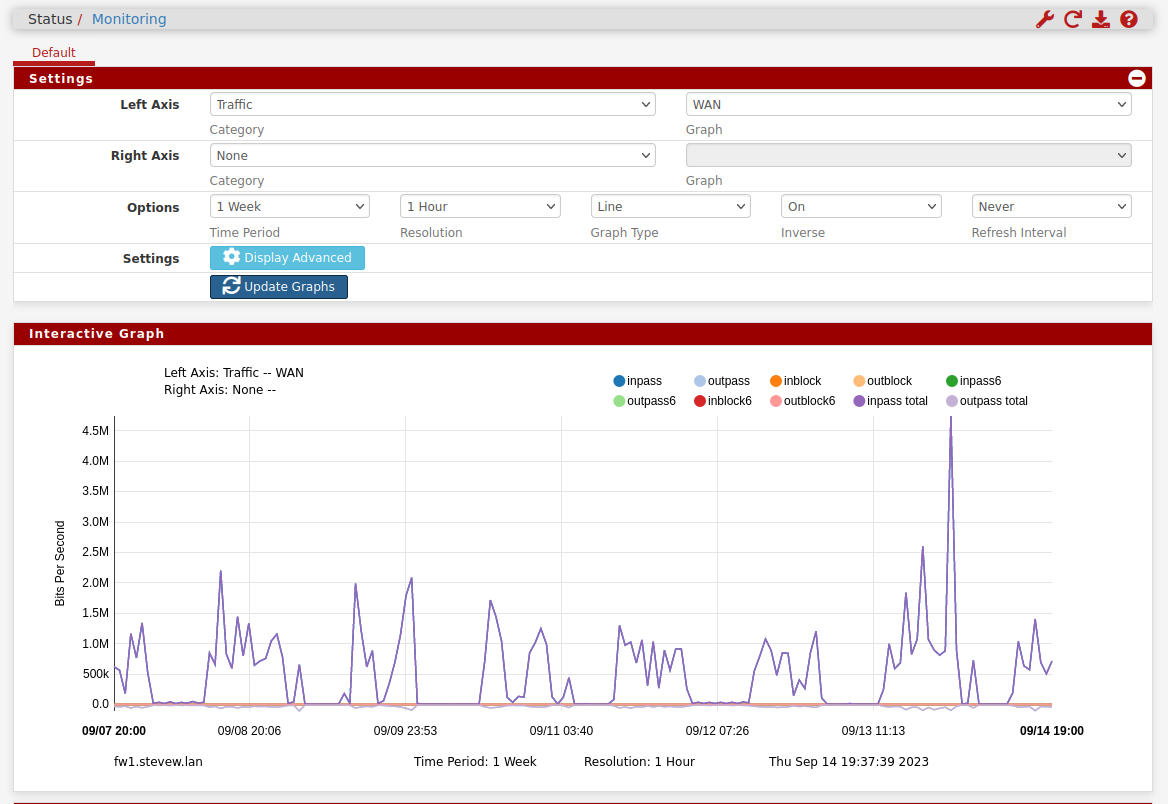Open the Refresh Interval dropdown (Never)
This screenshot has width=1168, height=804.
[1051, 206]
